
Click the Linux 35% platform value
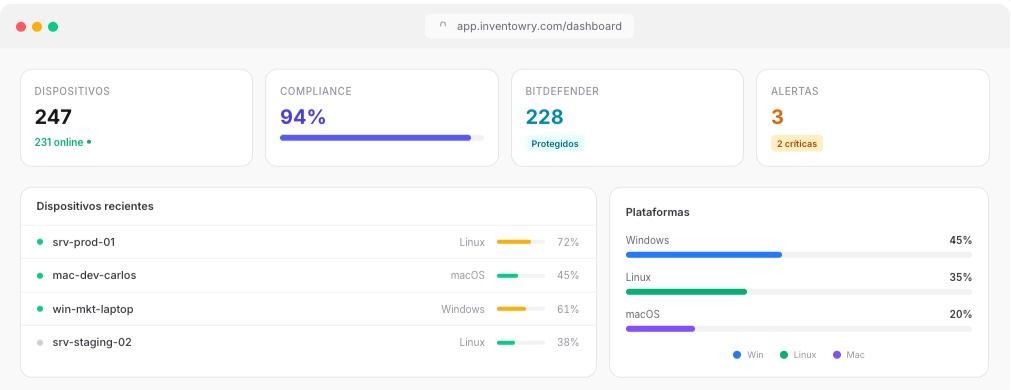[x=960, y=277]
